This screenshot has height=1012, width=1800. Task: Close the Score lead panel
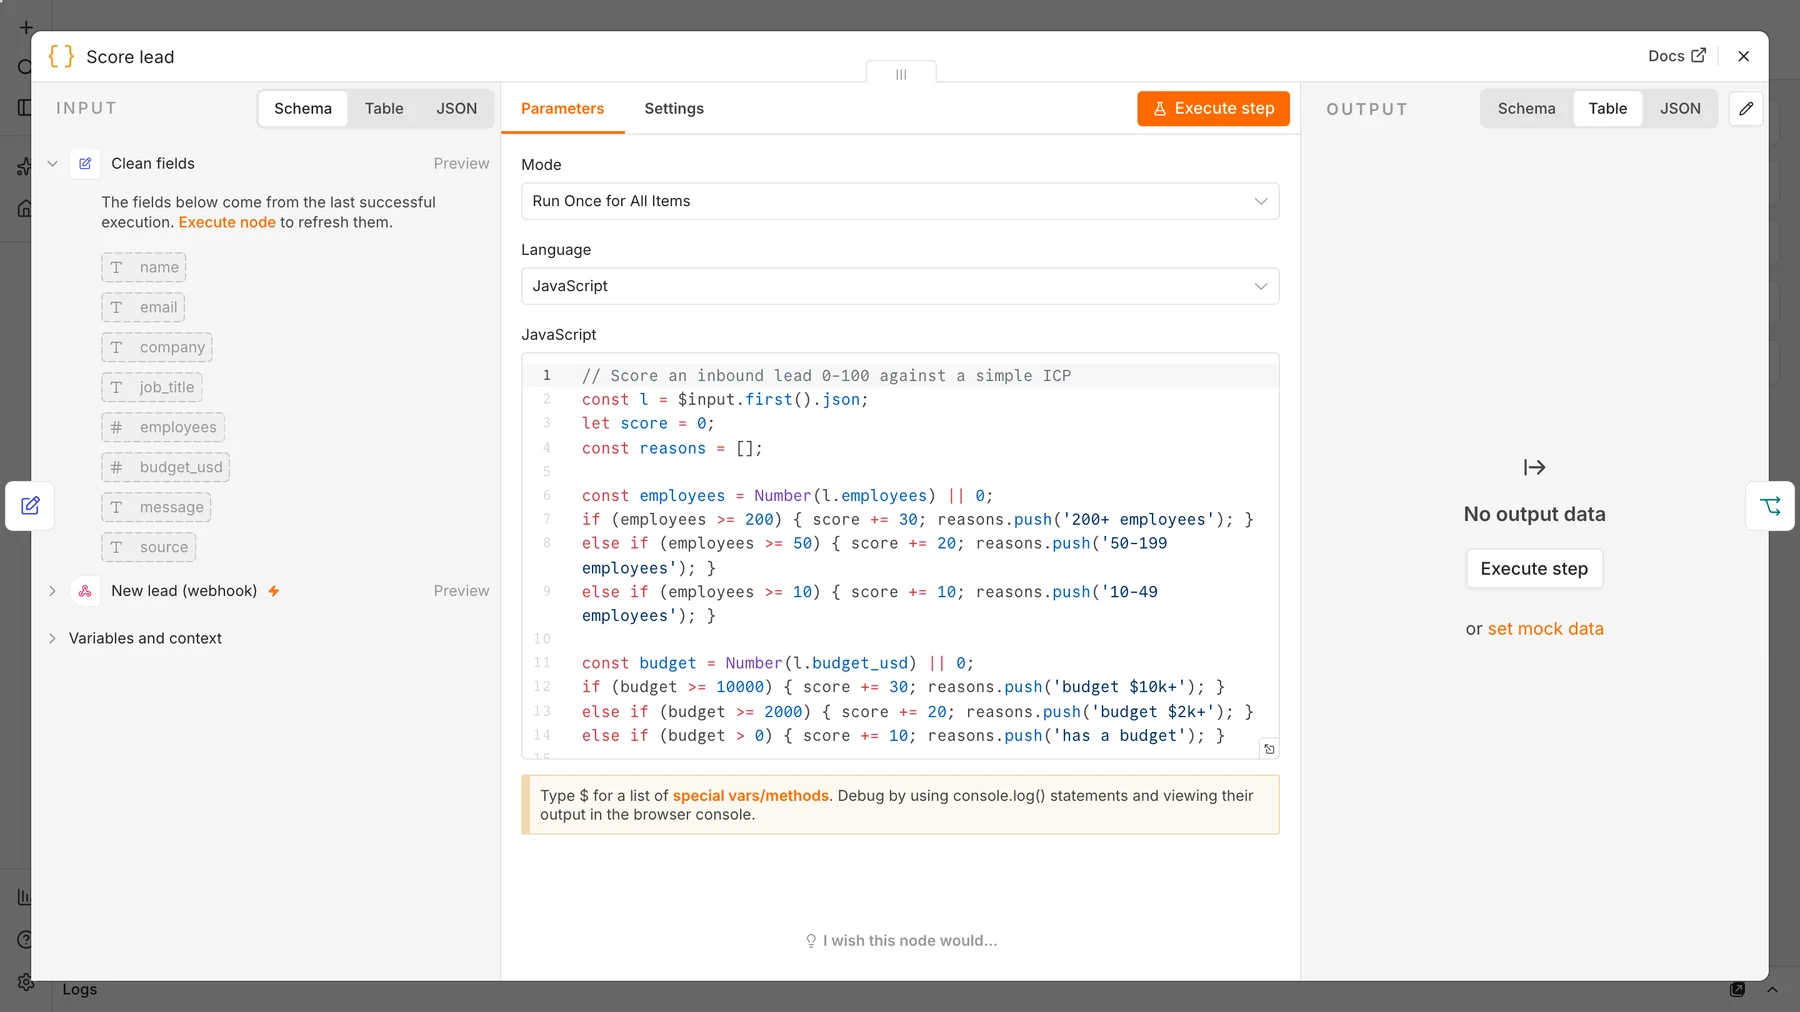[1743, 56]
